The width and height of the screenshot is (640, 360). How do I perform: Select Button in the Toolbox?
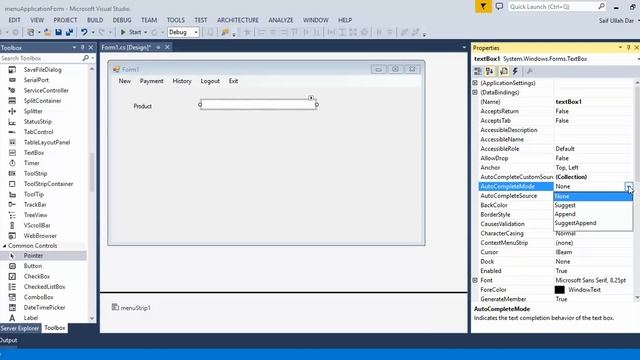click(33, 266)
